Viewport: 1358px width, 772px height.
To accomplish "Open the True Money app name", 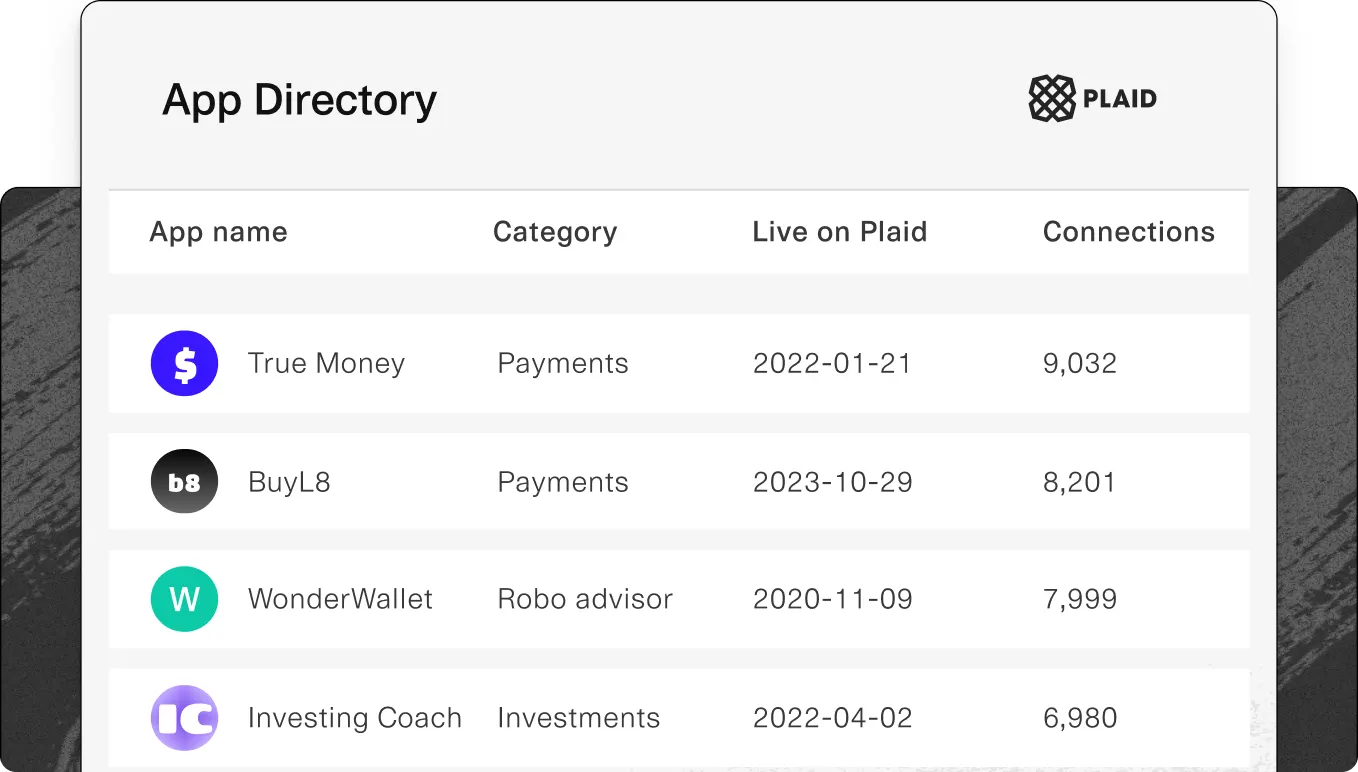I will click(326, 363).
